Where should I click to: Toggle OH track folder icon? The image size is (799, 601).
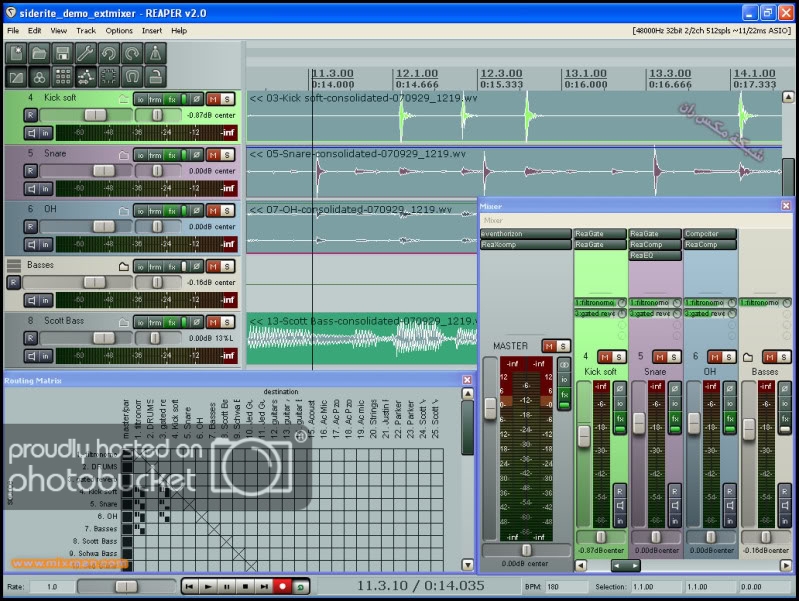123,211
